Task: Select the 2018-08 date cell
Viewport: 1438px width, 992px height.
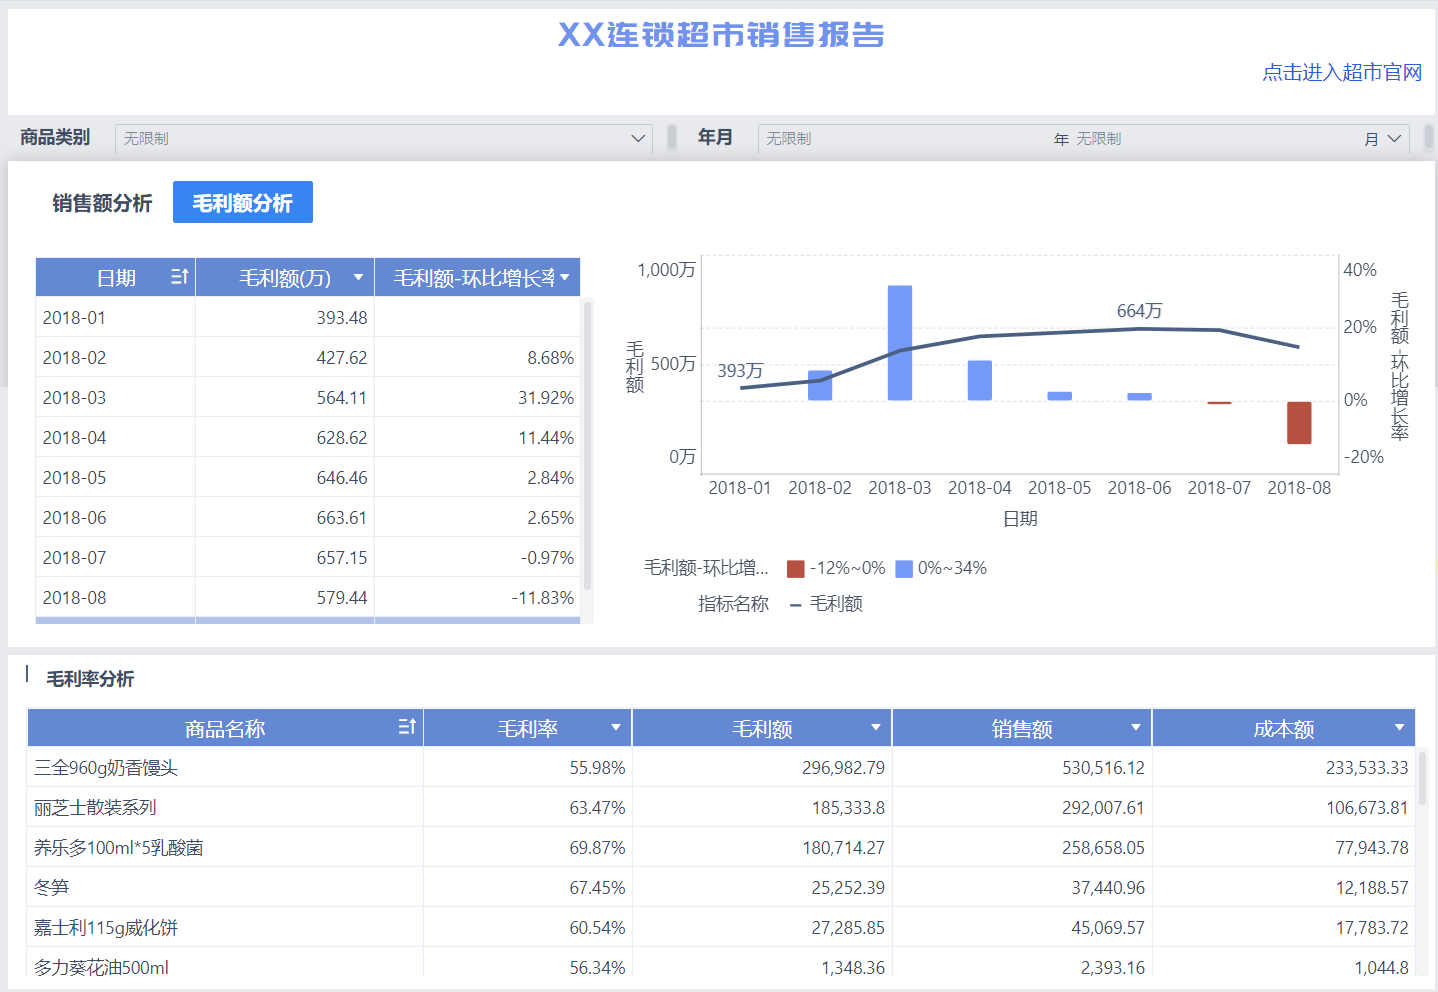Action: pyautogui.click(x=115, y=597)
